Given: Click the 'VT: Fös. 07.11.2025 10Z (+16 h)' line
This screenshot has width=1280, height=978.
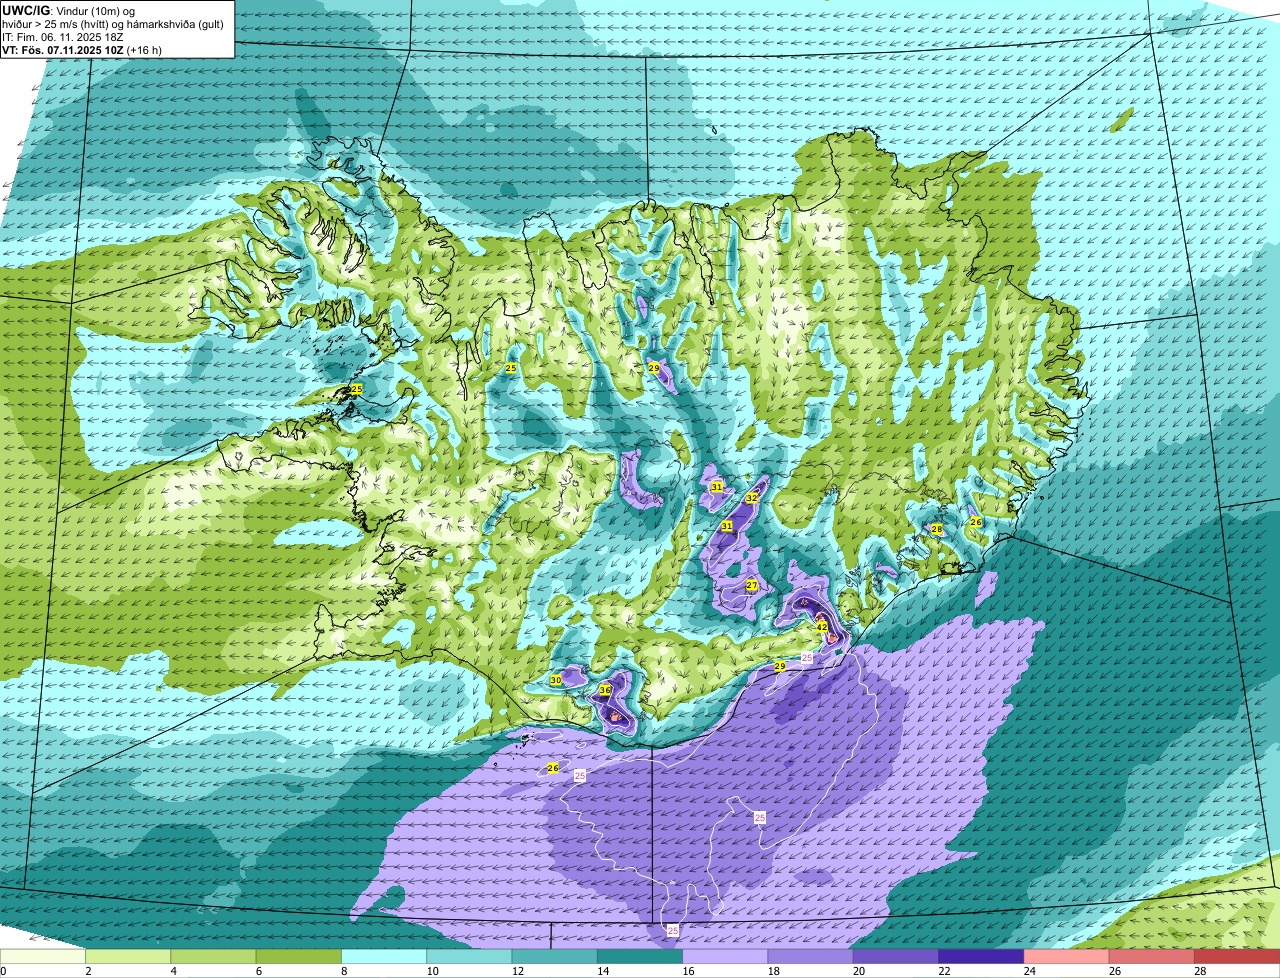Looking at the screenshot, I should click(x=82, y=49).
